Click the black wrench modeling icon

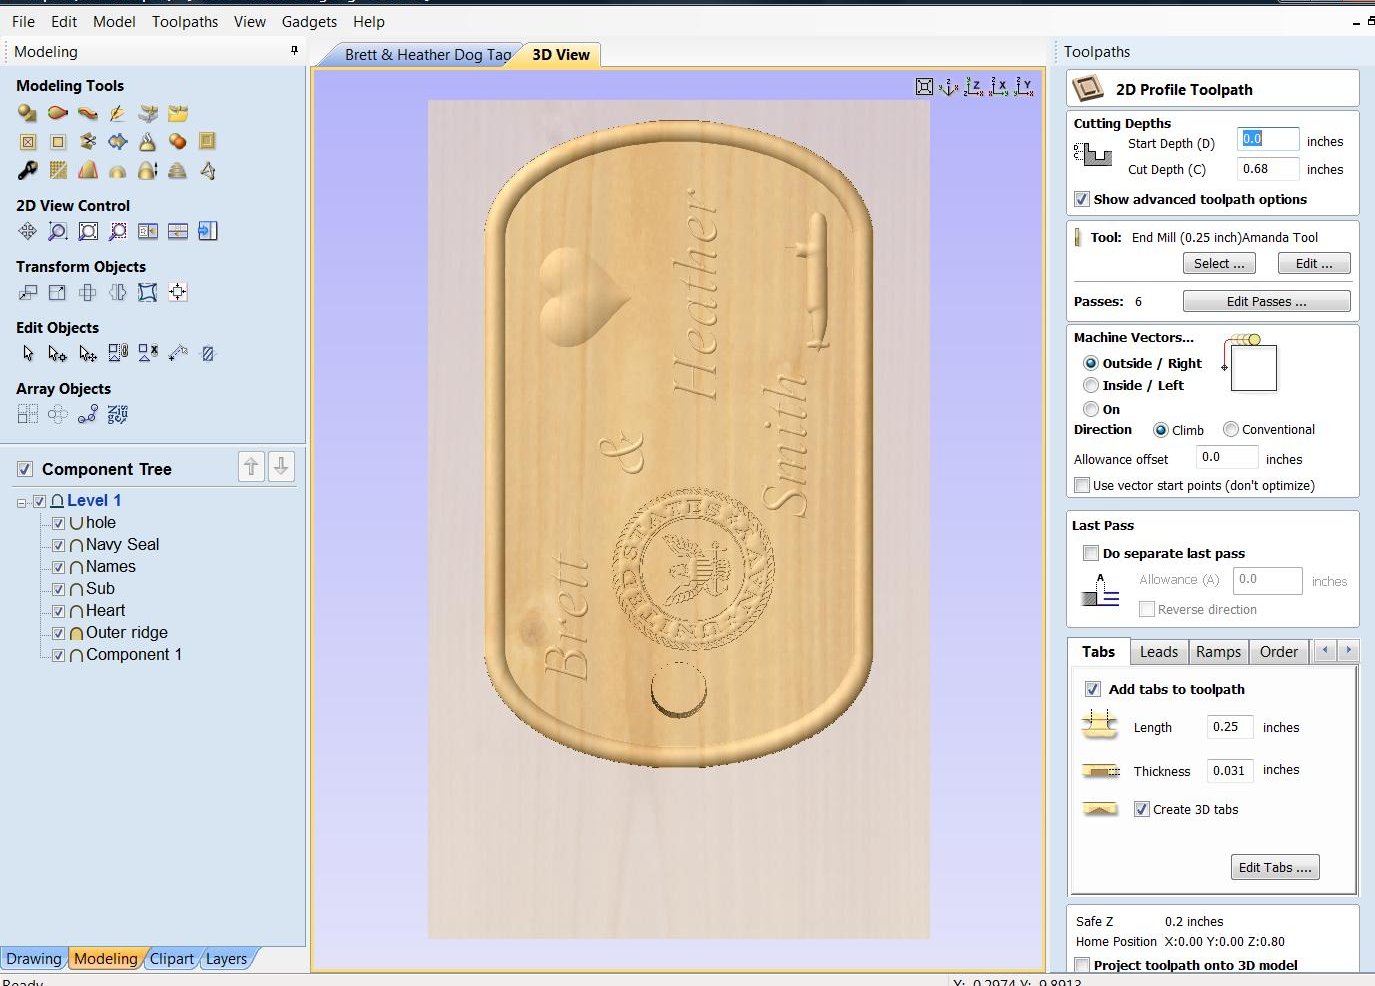point(28,170)
